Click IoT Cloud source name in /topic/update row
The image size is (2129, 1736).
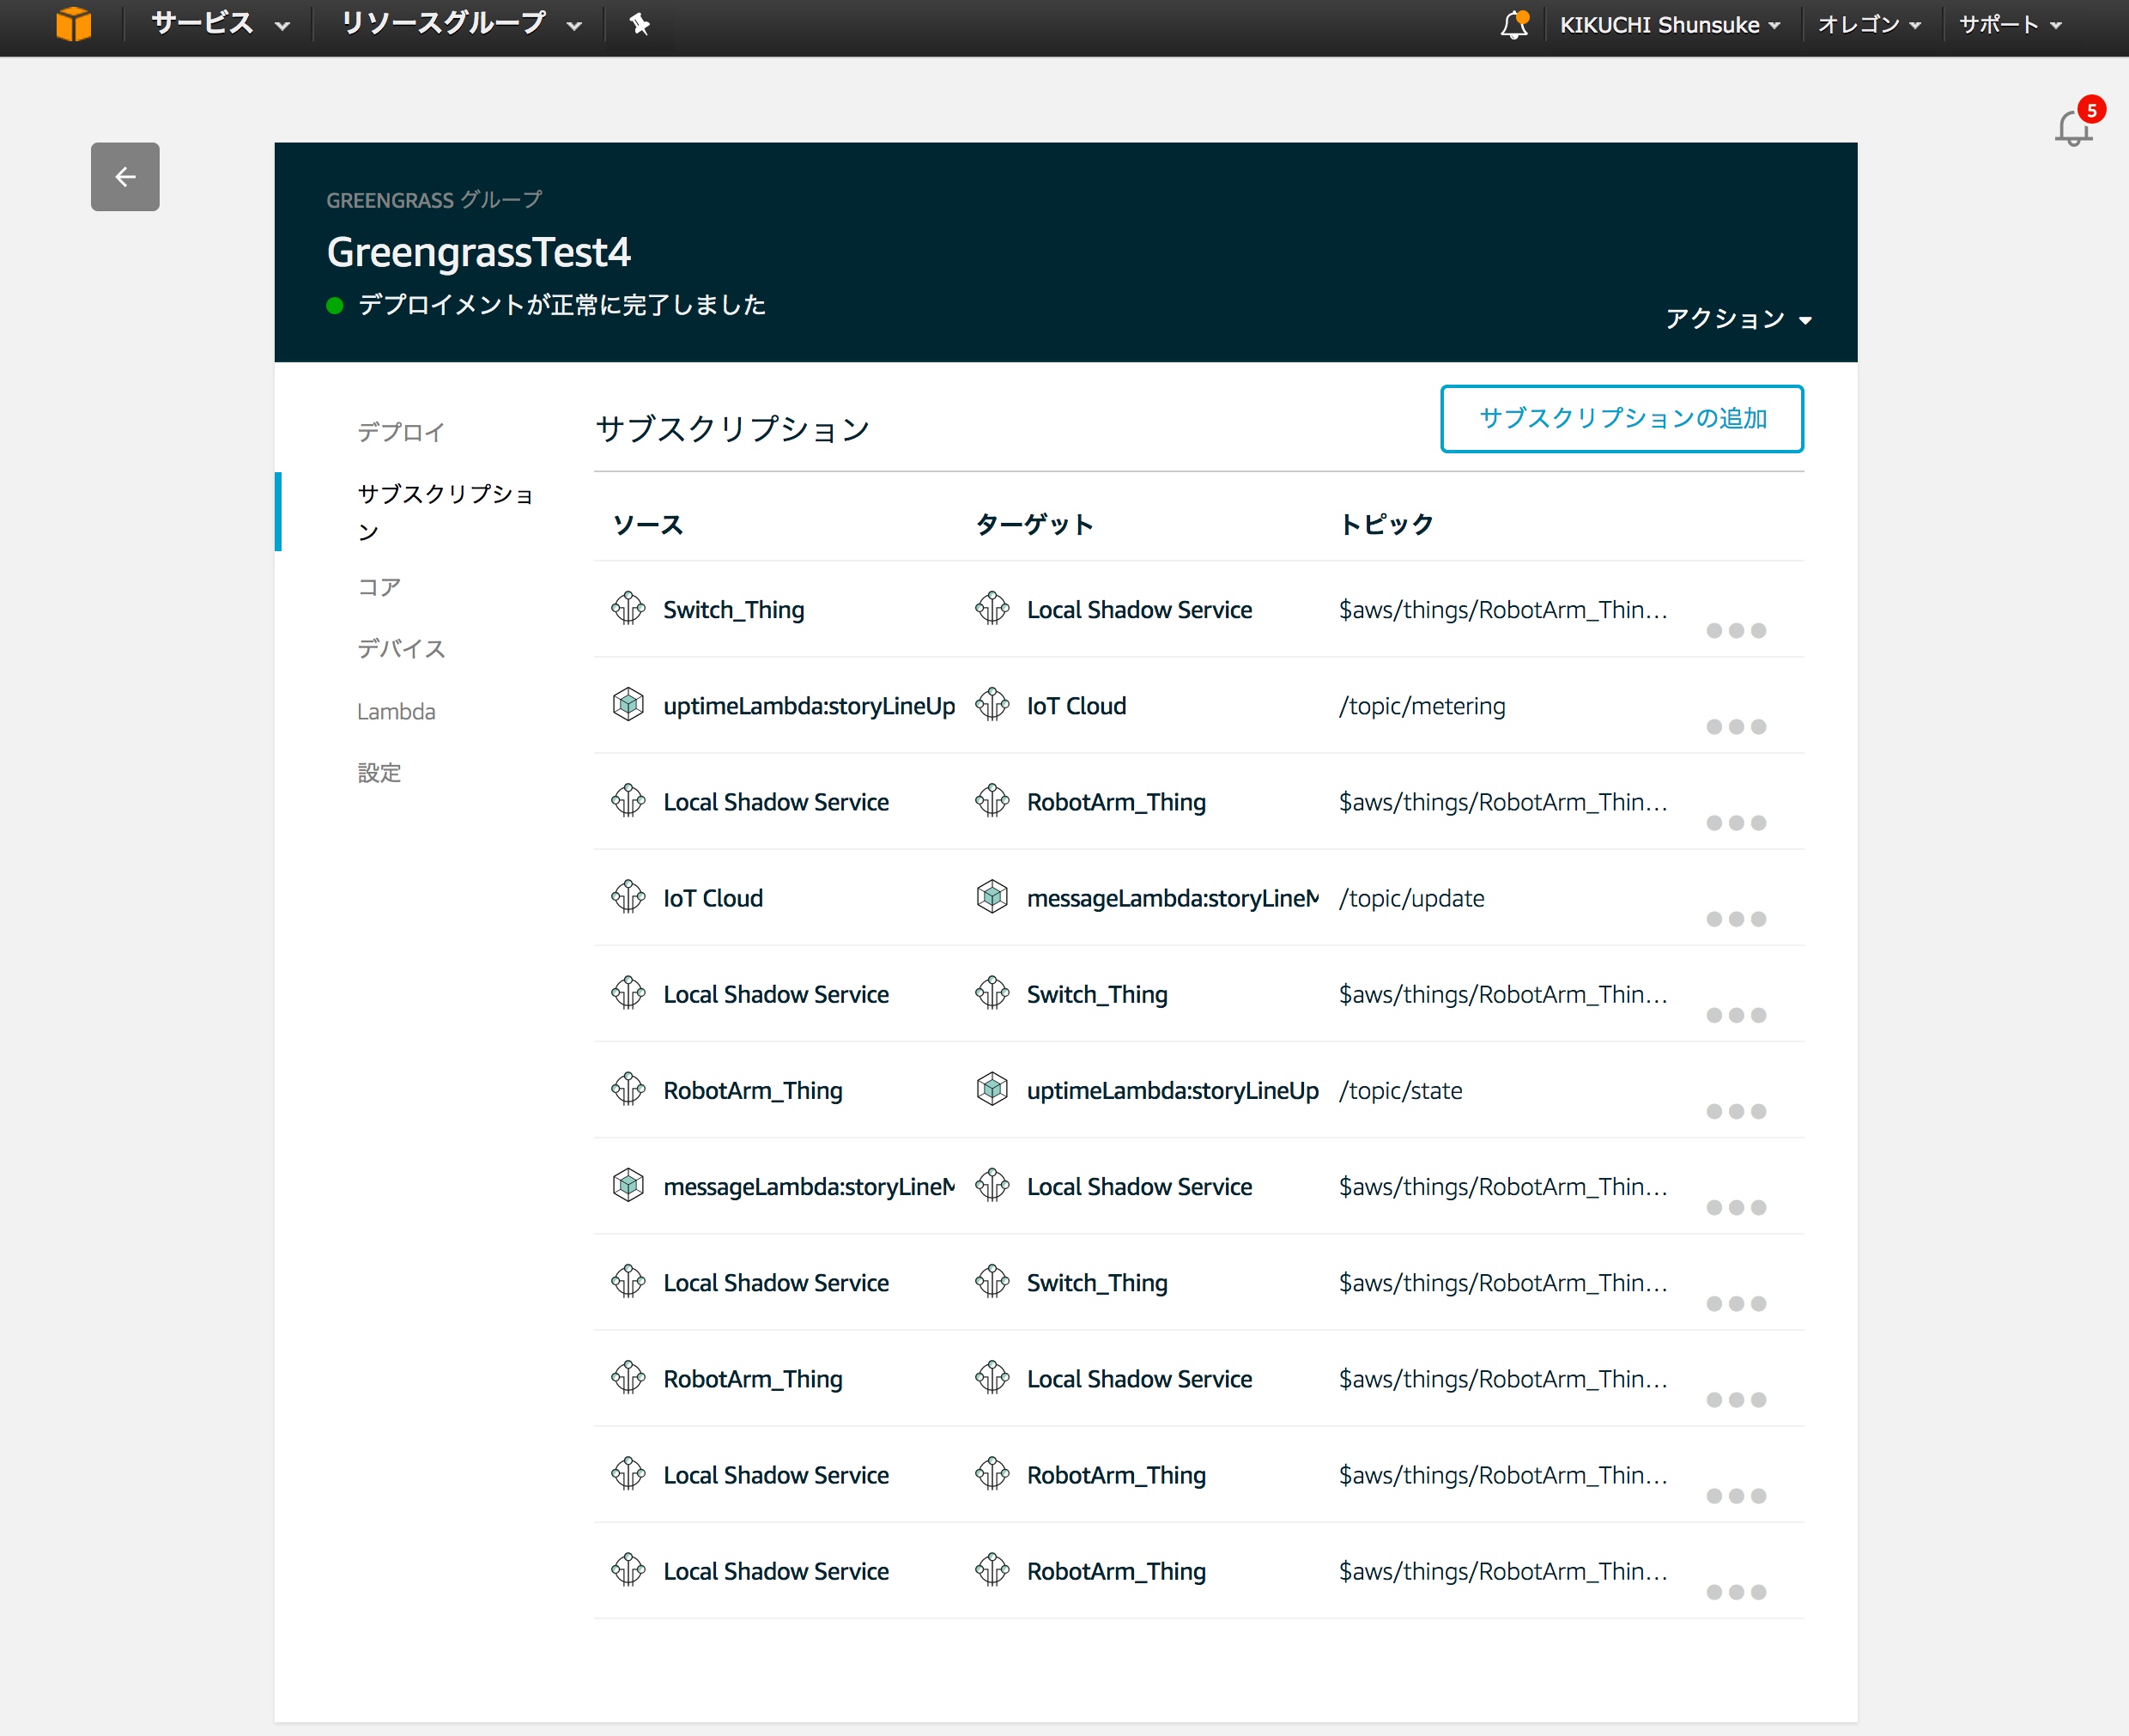713,898
